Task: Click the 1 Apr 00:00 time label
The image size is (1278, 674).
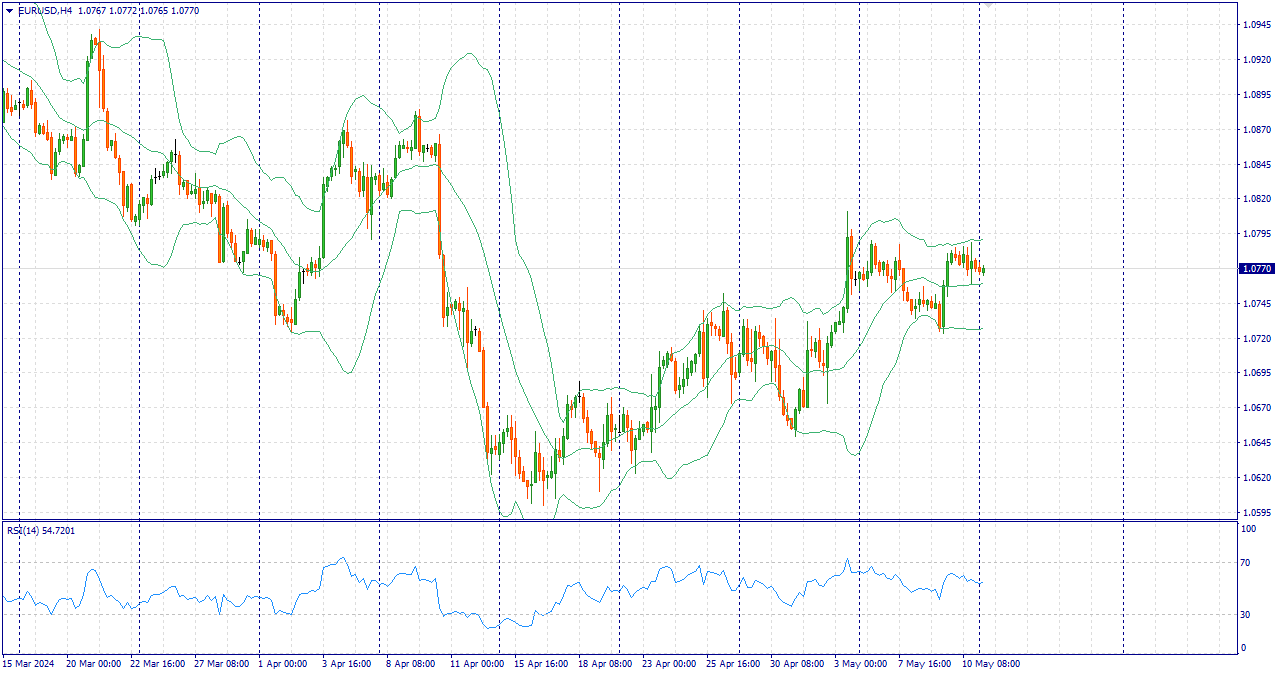Action: point(283,663)
